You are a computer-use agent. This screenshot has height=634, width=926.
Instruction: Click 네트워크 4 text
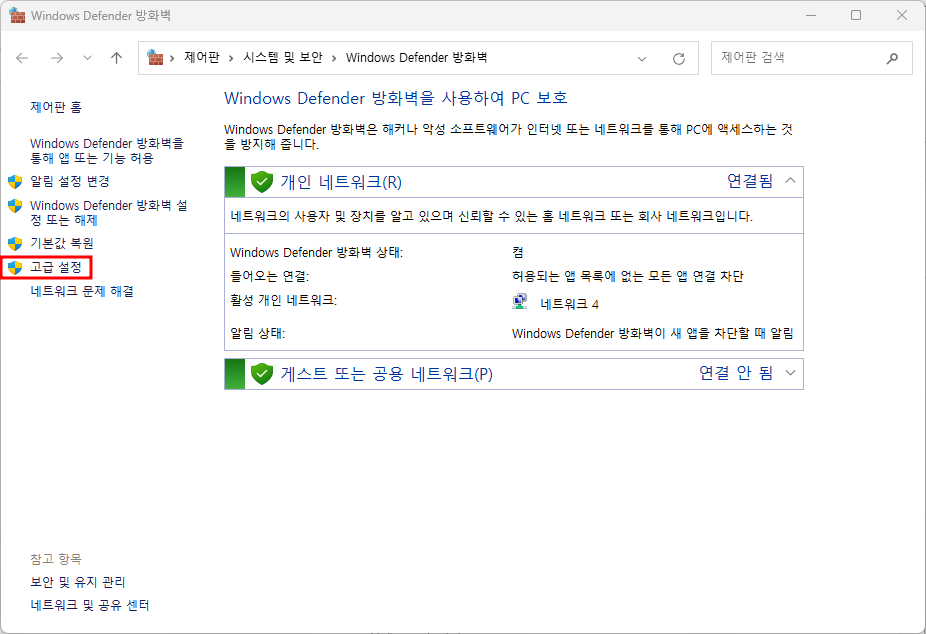point(569,304)
